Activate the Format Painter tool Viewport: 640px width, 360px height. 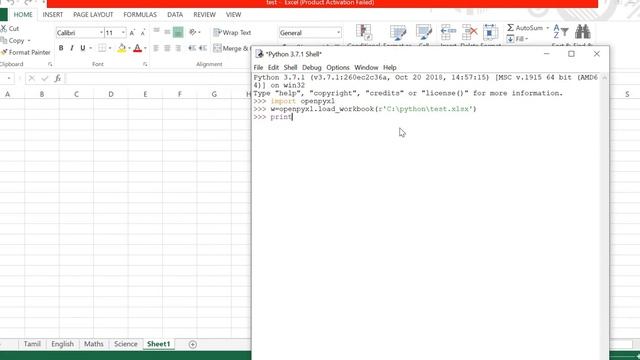pyautogui.click(x=26, y=52)
